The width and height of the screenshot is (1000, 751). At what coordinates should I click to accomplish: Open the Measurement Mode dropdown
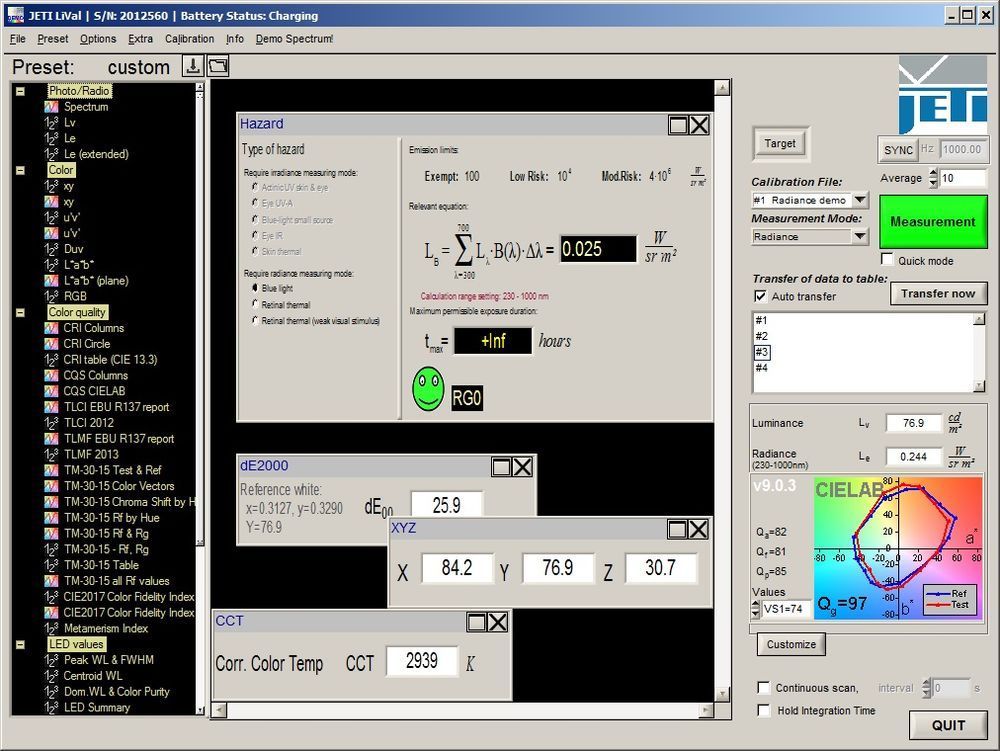click(860, 237)
